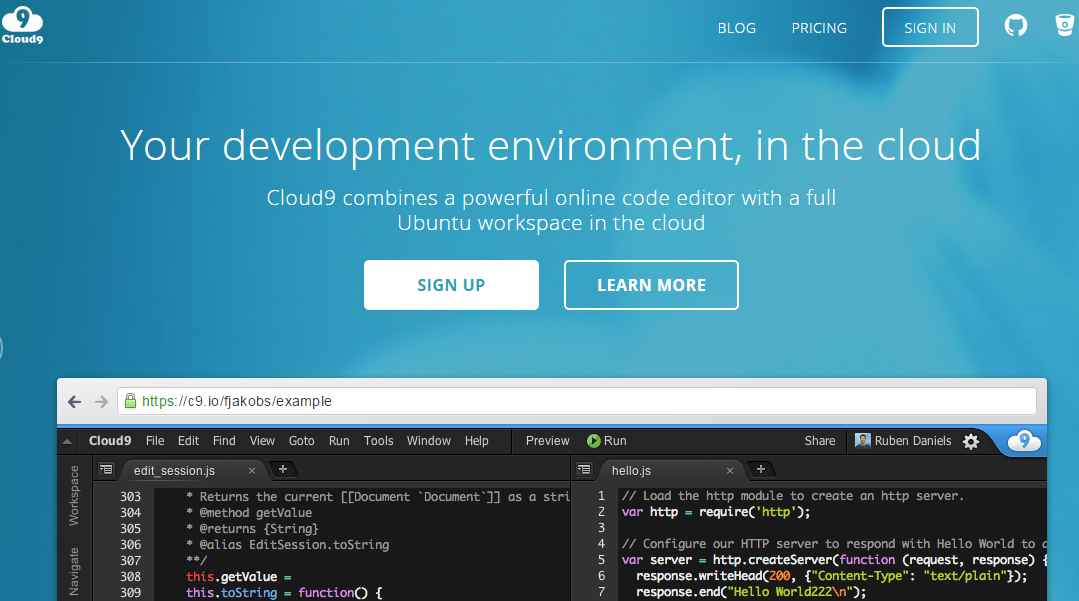Click line number 308 in gutter
Image resolution: width=1079 pixels, height=601 pixels.
(x=130, y=577)
